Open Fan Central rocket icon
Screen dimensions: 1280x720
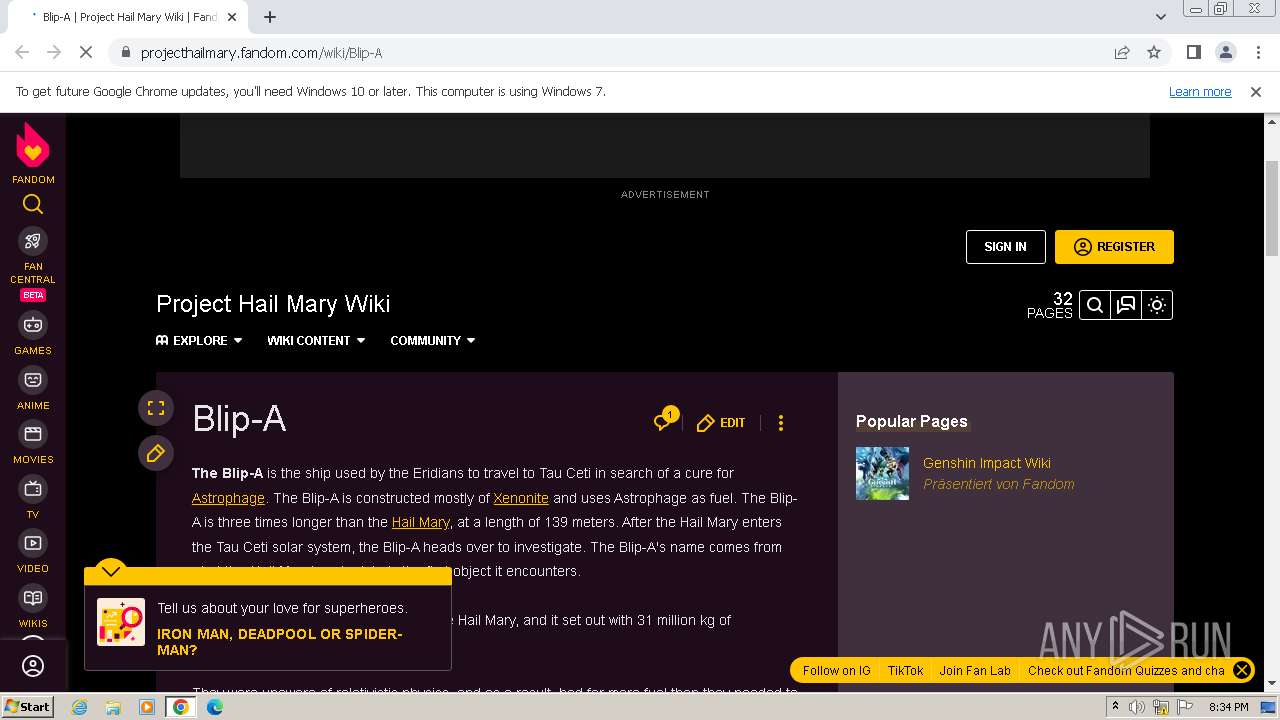click(33, 241)
